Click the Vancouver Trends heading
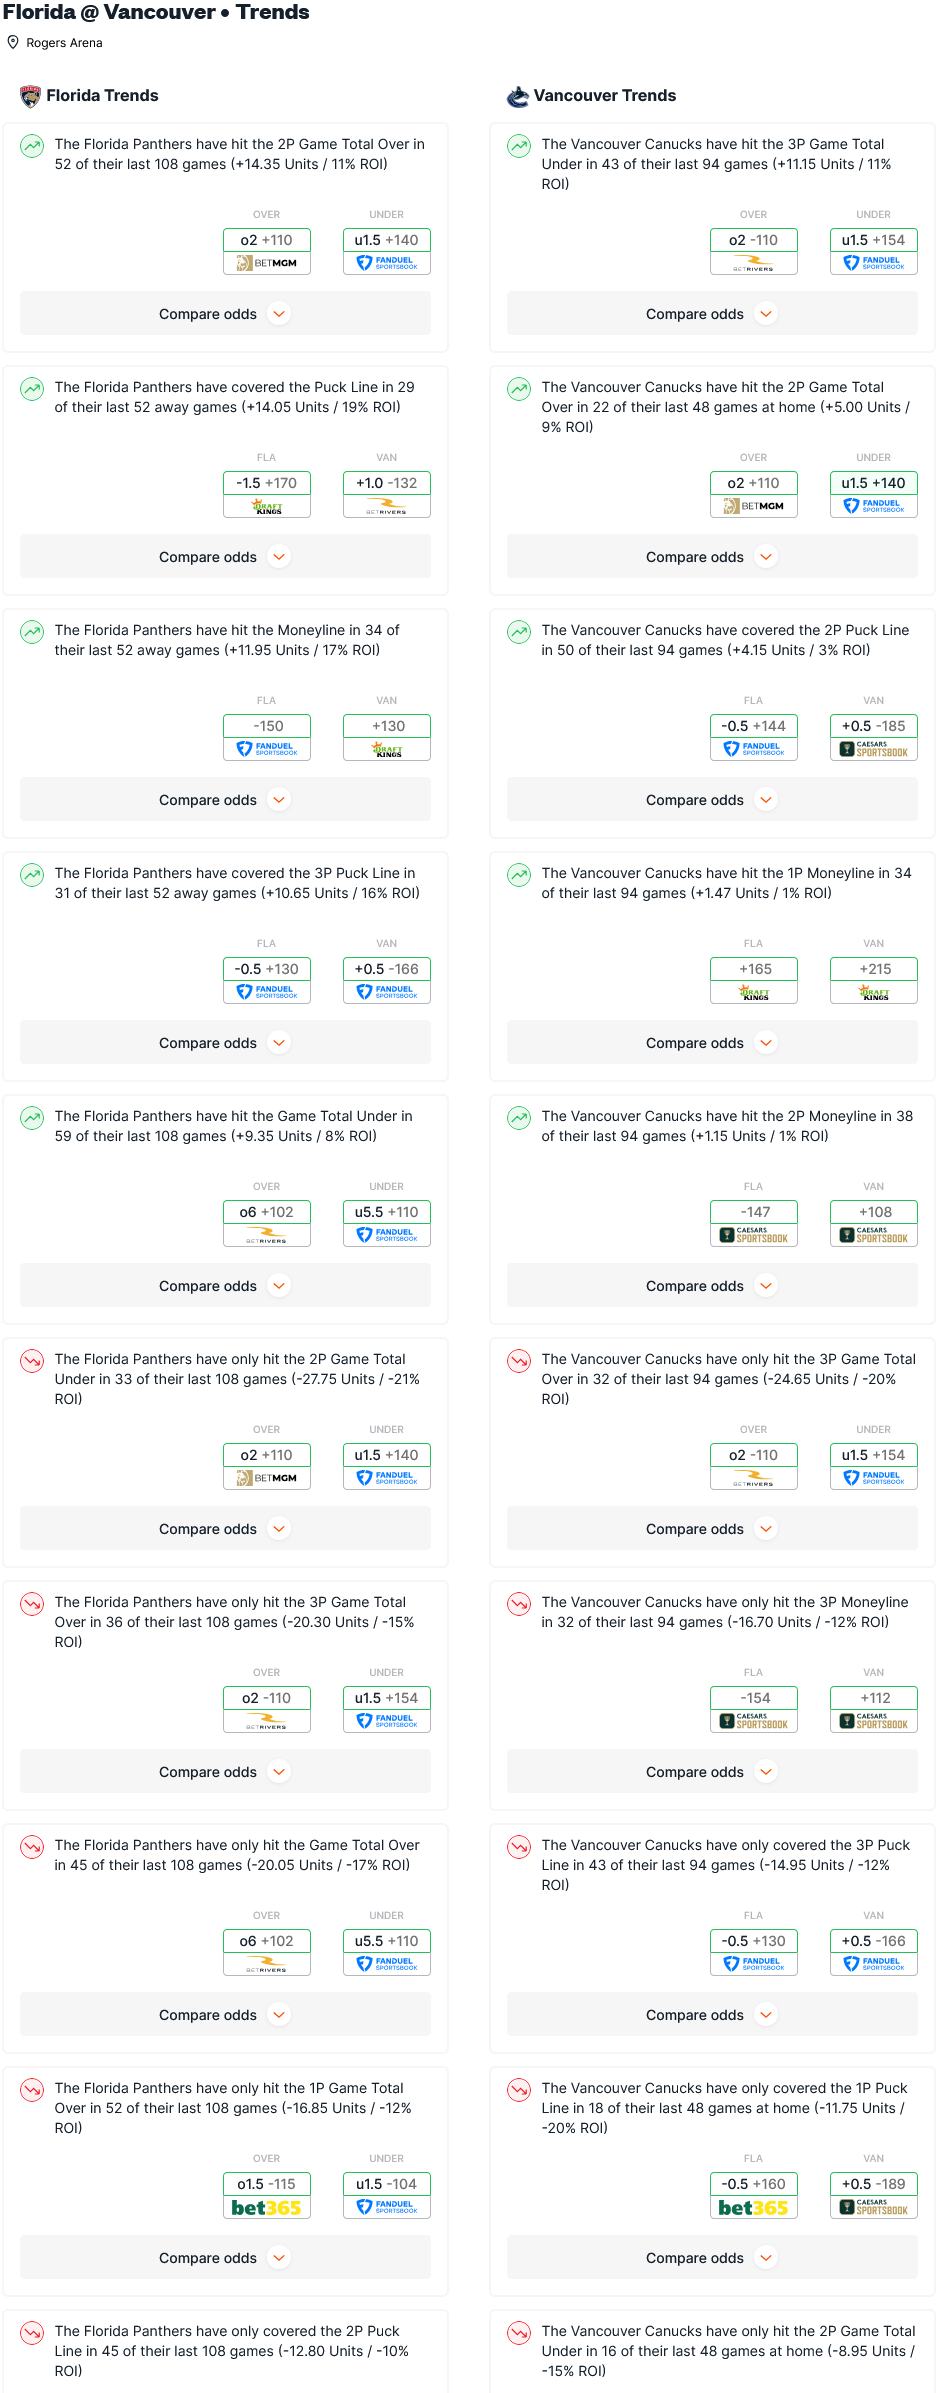This screenshot has width=938, height=2393. pyautogui.click(x=604, y=96)
